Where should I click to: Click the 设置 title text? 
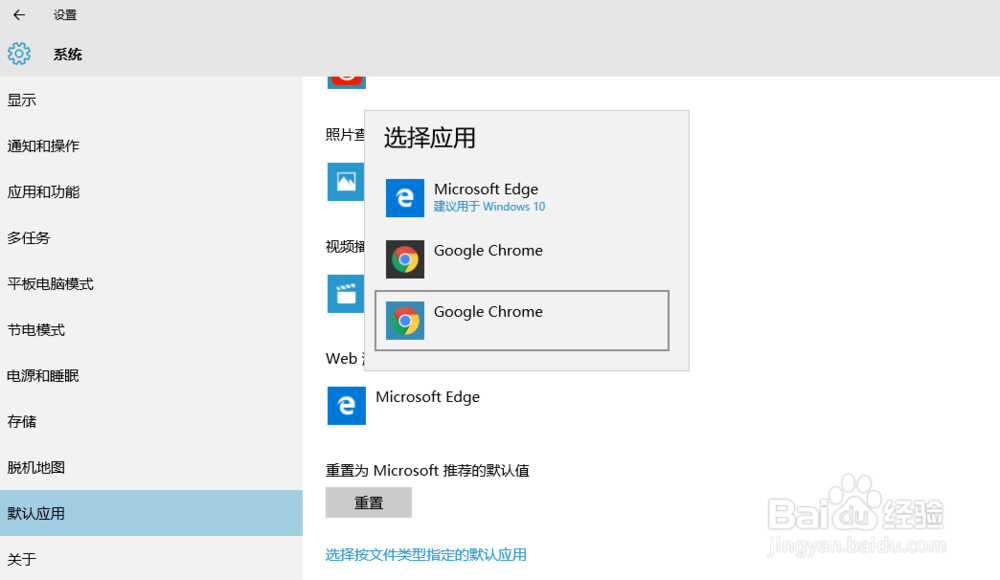[x=65, y=15]
